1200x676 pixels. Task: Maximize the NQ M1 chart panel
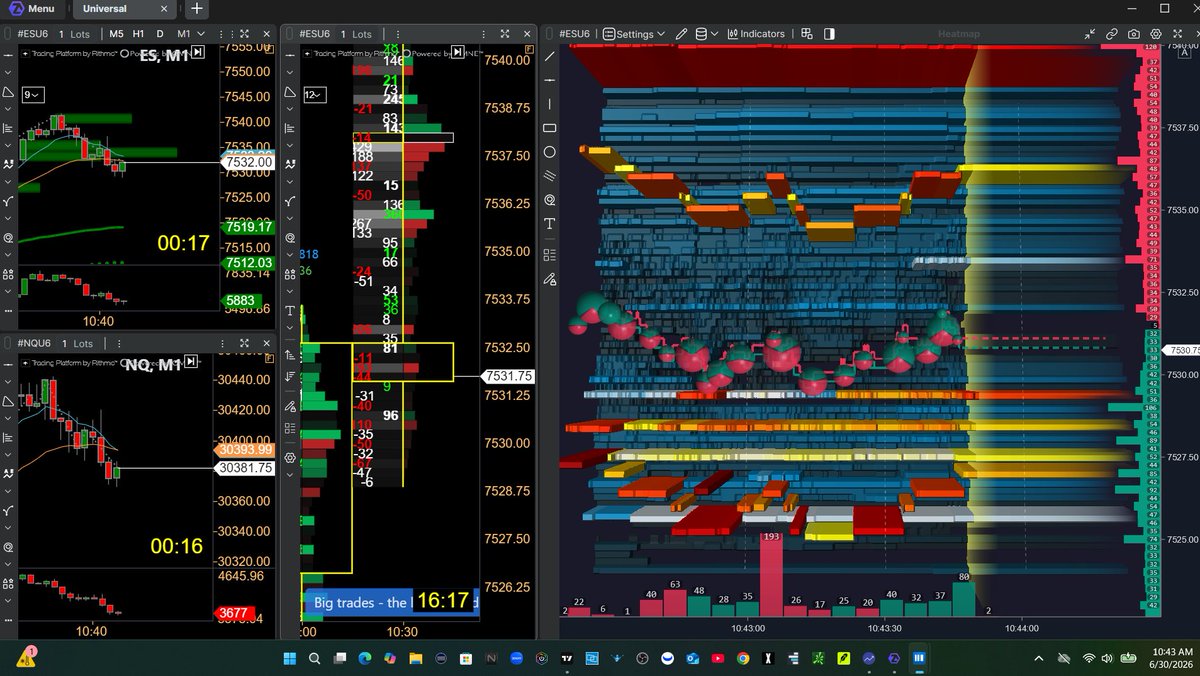pos(244,343)
